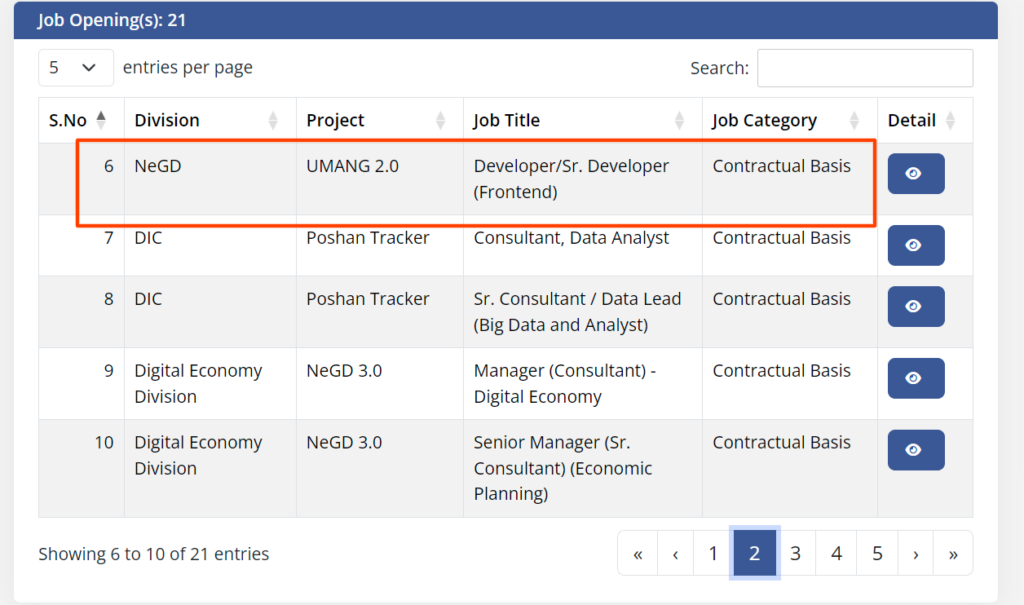Viewport: 1024px width, 605px height.
Task: Go to pagination page 5
Action: (x=878, y=554)
